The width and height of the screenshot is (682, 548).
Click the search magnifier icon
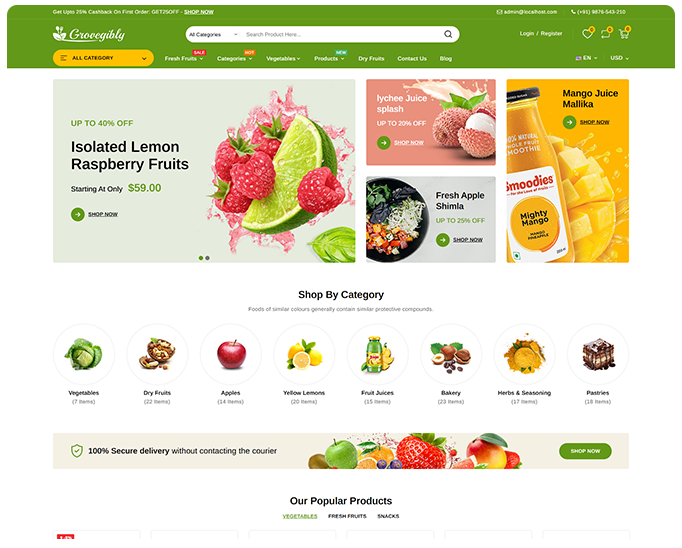448,34
